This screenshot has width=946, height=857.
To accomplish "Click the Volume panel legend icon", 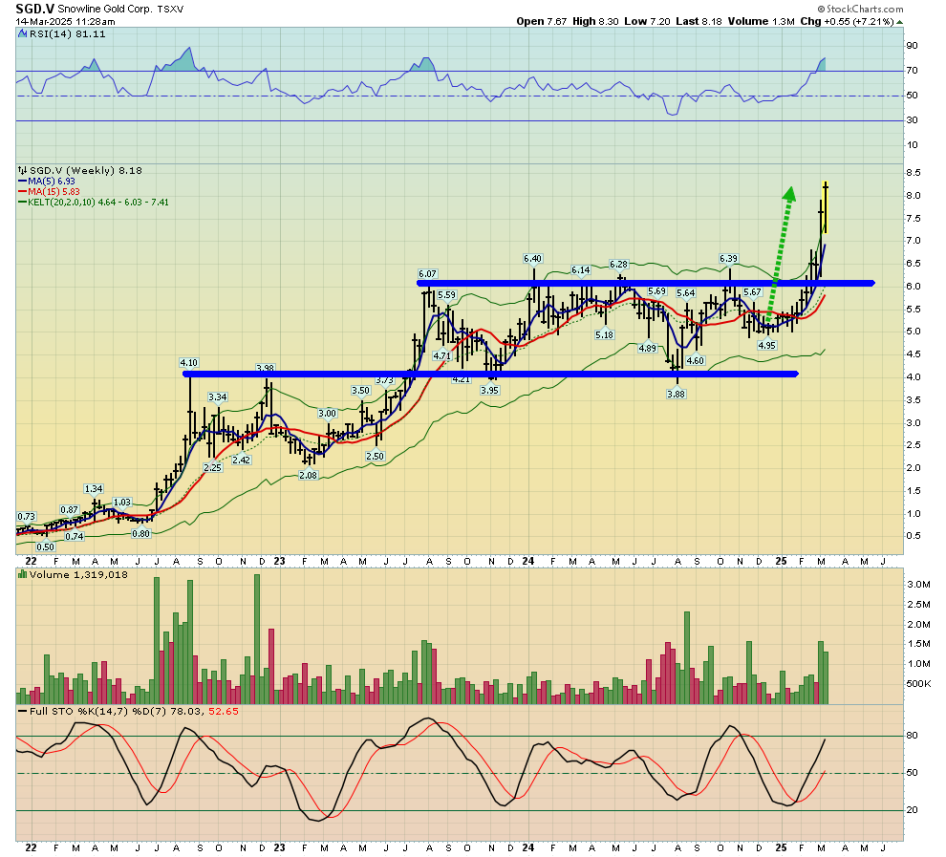I will (22, 575).
